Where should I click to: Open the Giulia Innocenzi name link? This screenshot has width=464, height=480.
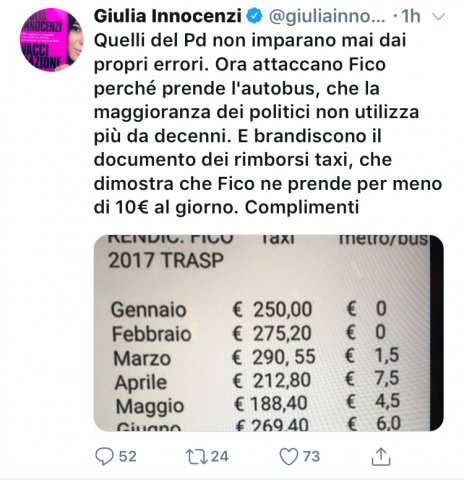click(168, 16)
